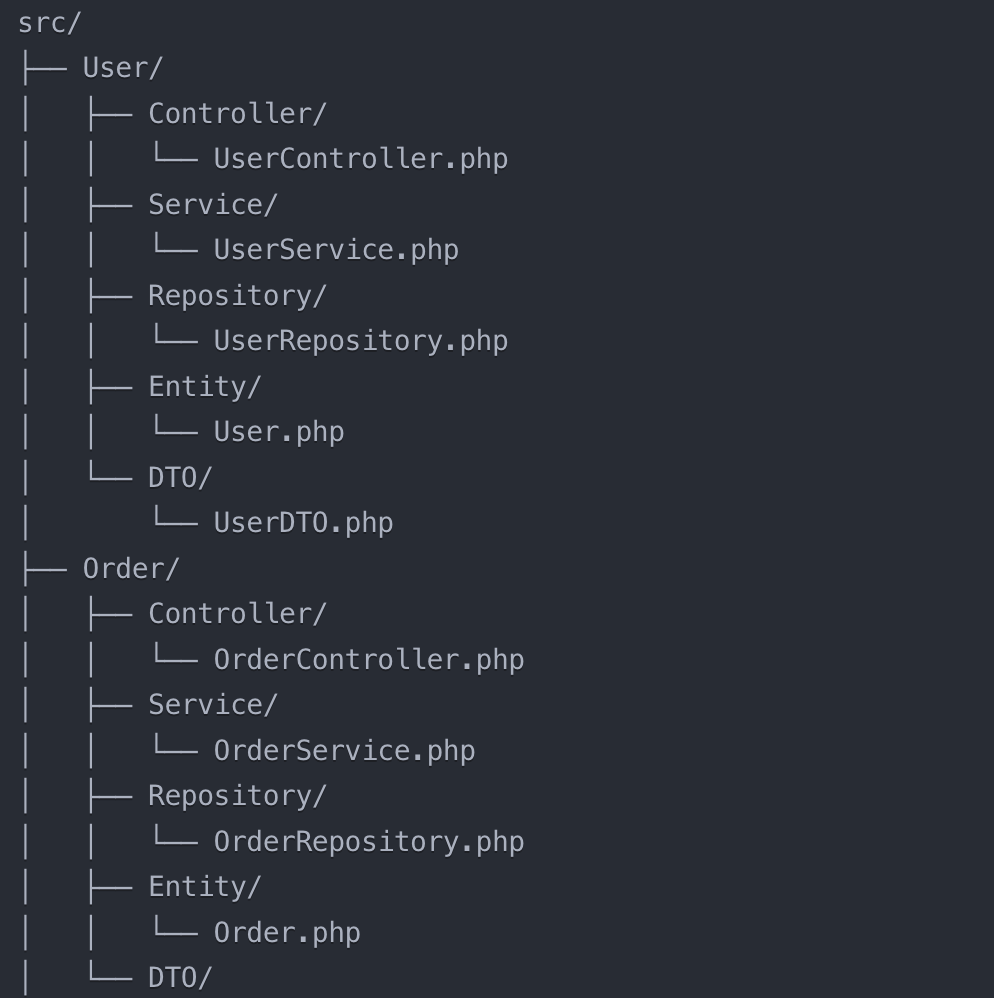Click the UserDTO.php entry
Screen dimensions: 994x998
304,523
